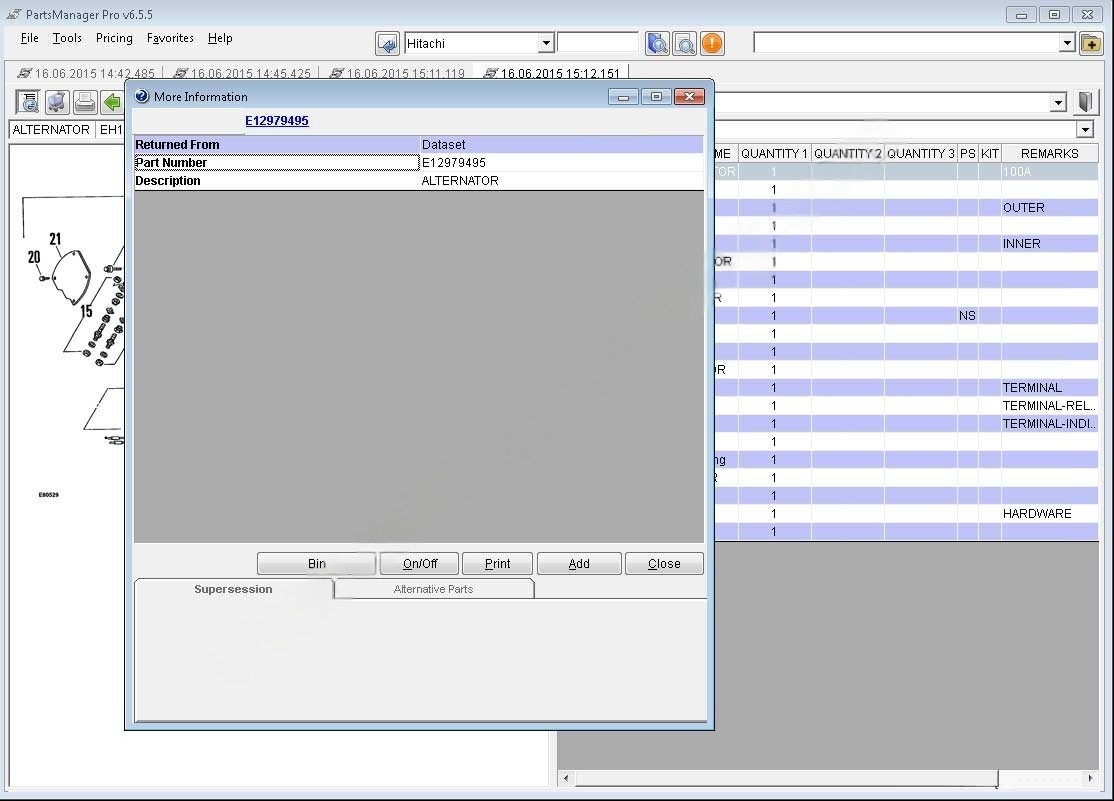Toggle the On/Off button in the dialog
Screen dimensions: 1114x801
point(419,564)
